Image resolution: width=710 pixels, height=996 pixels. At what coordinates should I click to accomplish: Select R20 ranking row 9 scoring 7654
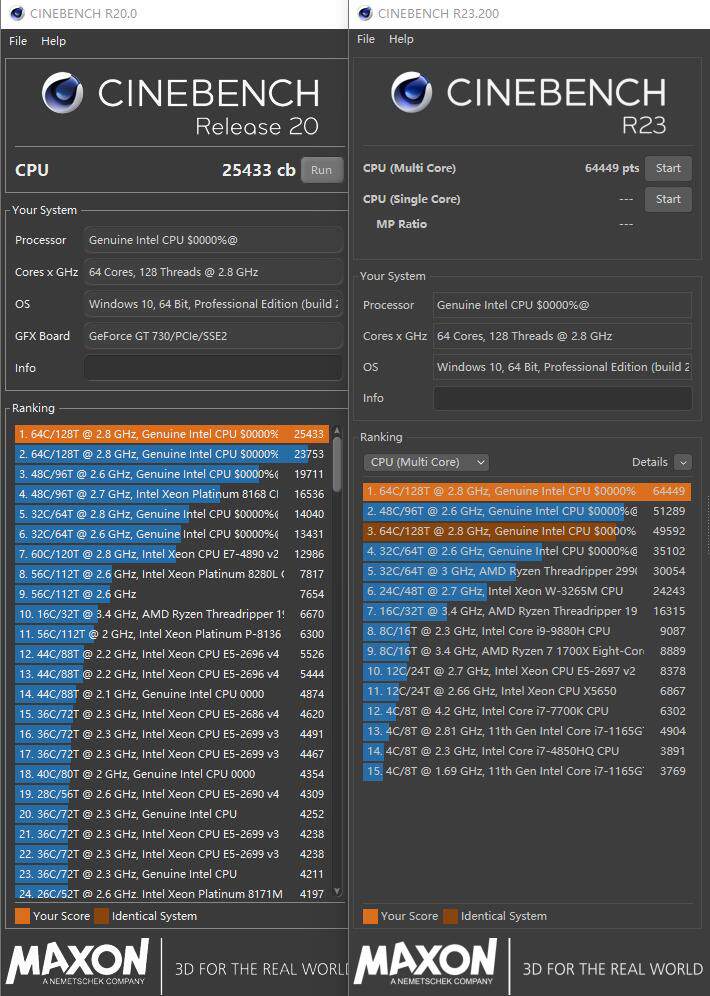click(x=172, y=595)
